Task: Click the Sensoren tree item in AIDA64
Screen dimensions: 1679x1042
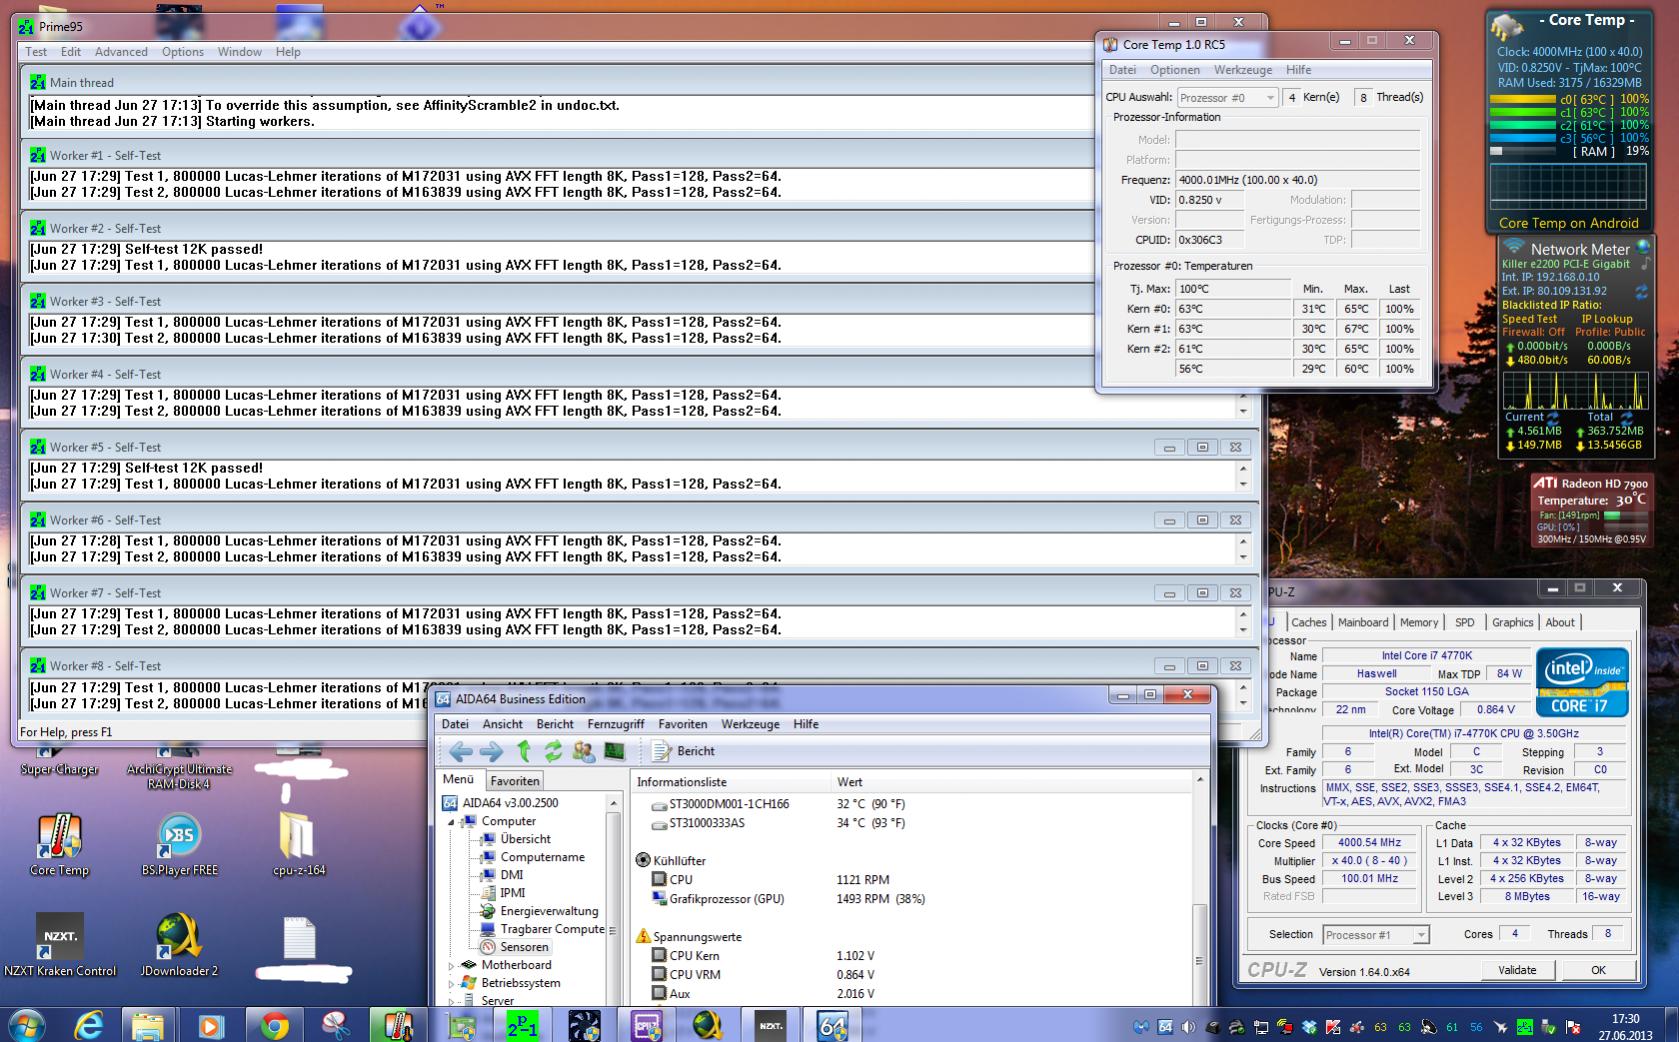Action: click(x=524, y=947)
